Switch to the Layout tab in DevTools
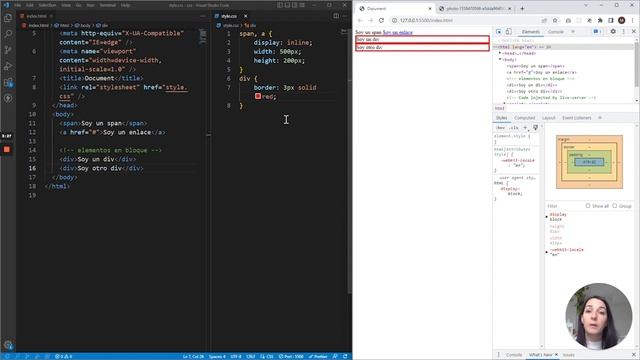640x360 pixels. (549, 118)
